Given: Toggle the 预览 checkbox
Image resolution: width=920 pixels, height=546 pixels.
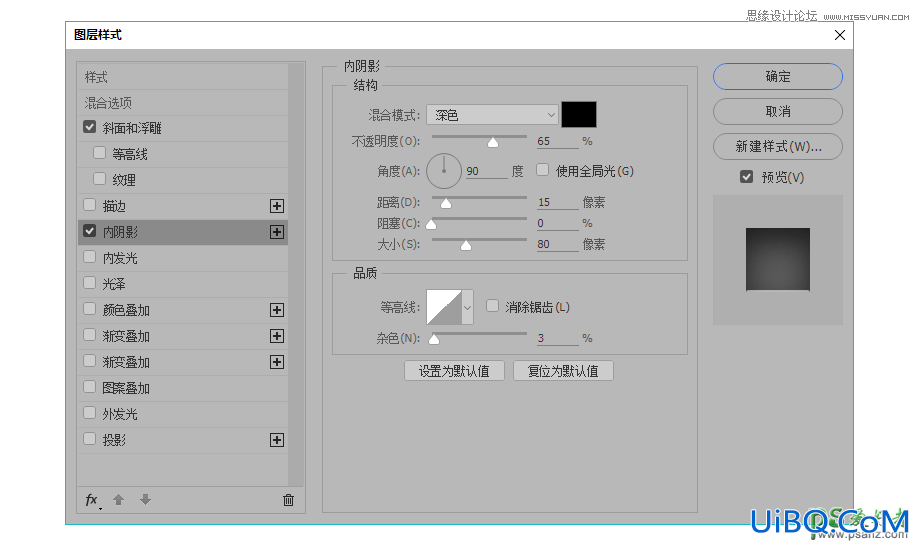Looking at the screenshot, I should 746,177.
